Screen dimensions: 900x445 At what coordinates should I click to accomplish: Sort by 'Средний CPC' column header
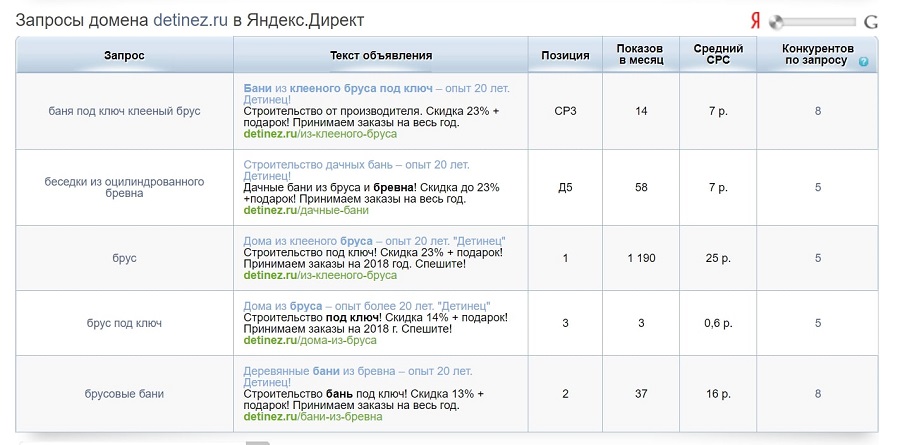tap(718, 55)
